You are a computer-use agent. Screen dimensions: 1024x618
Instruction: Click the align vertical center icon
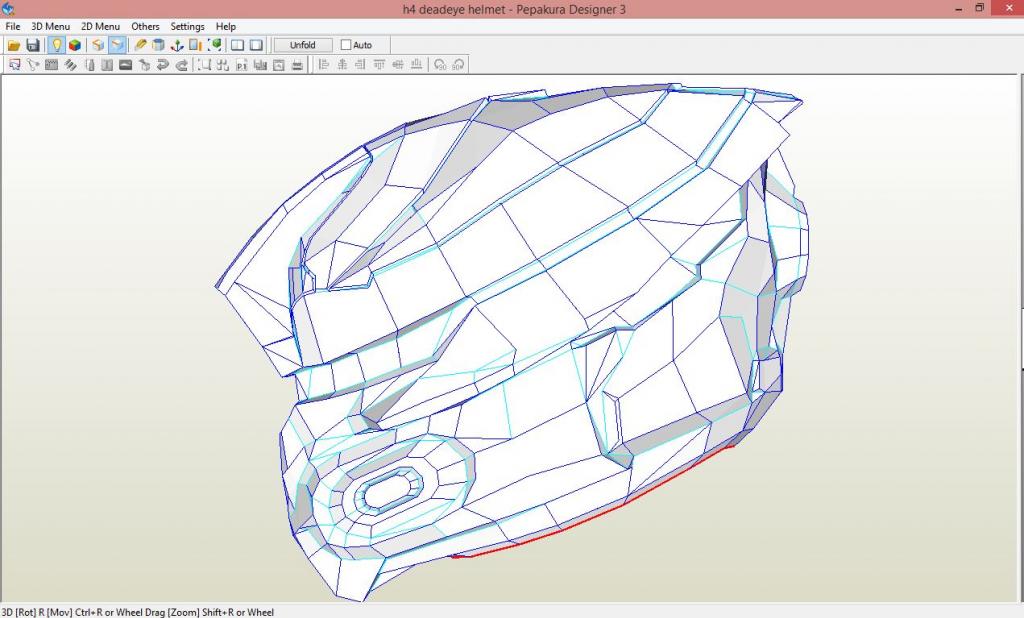tap(397, 65)
